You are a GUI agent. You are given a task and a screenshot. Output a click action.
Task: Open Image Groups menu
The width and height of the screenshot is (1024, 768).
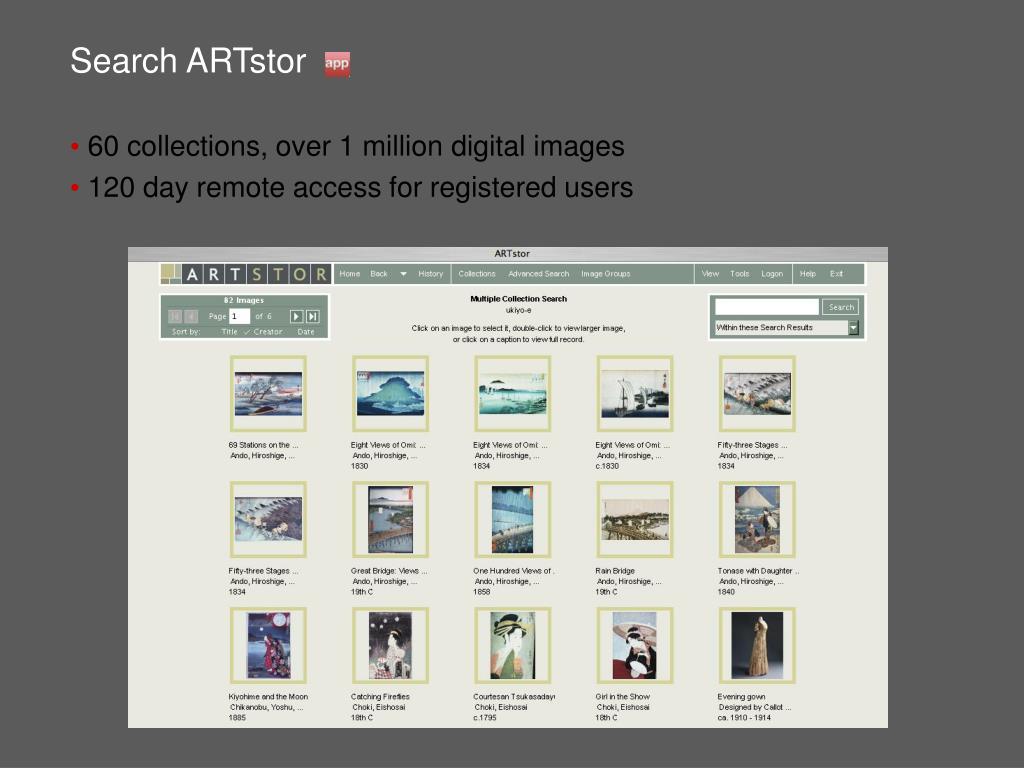point(605,274)
